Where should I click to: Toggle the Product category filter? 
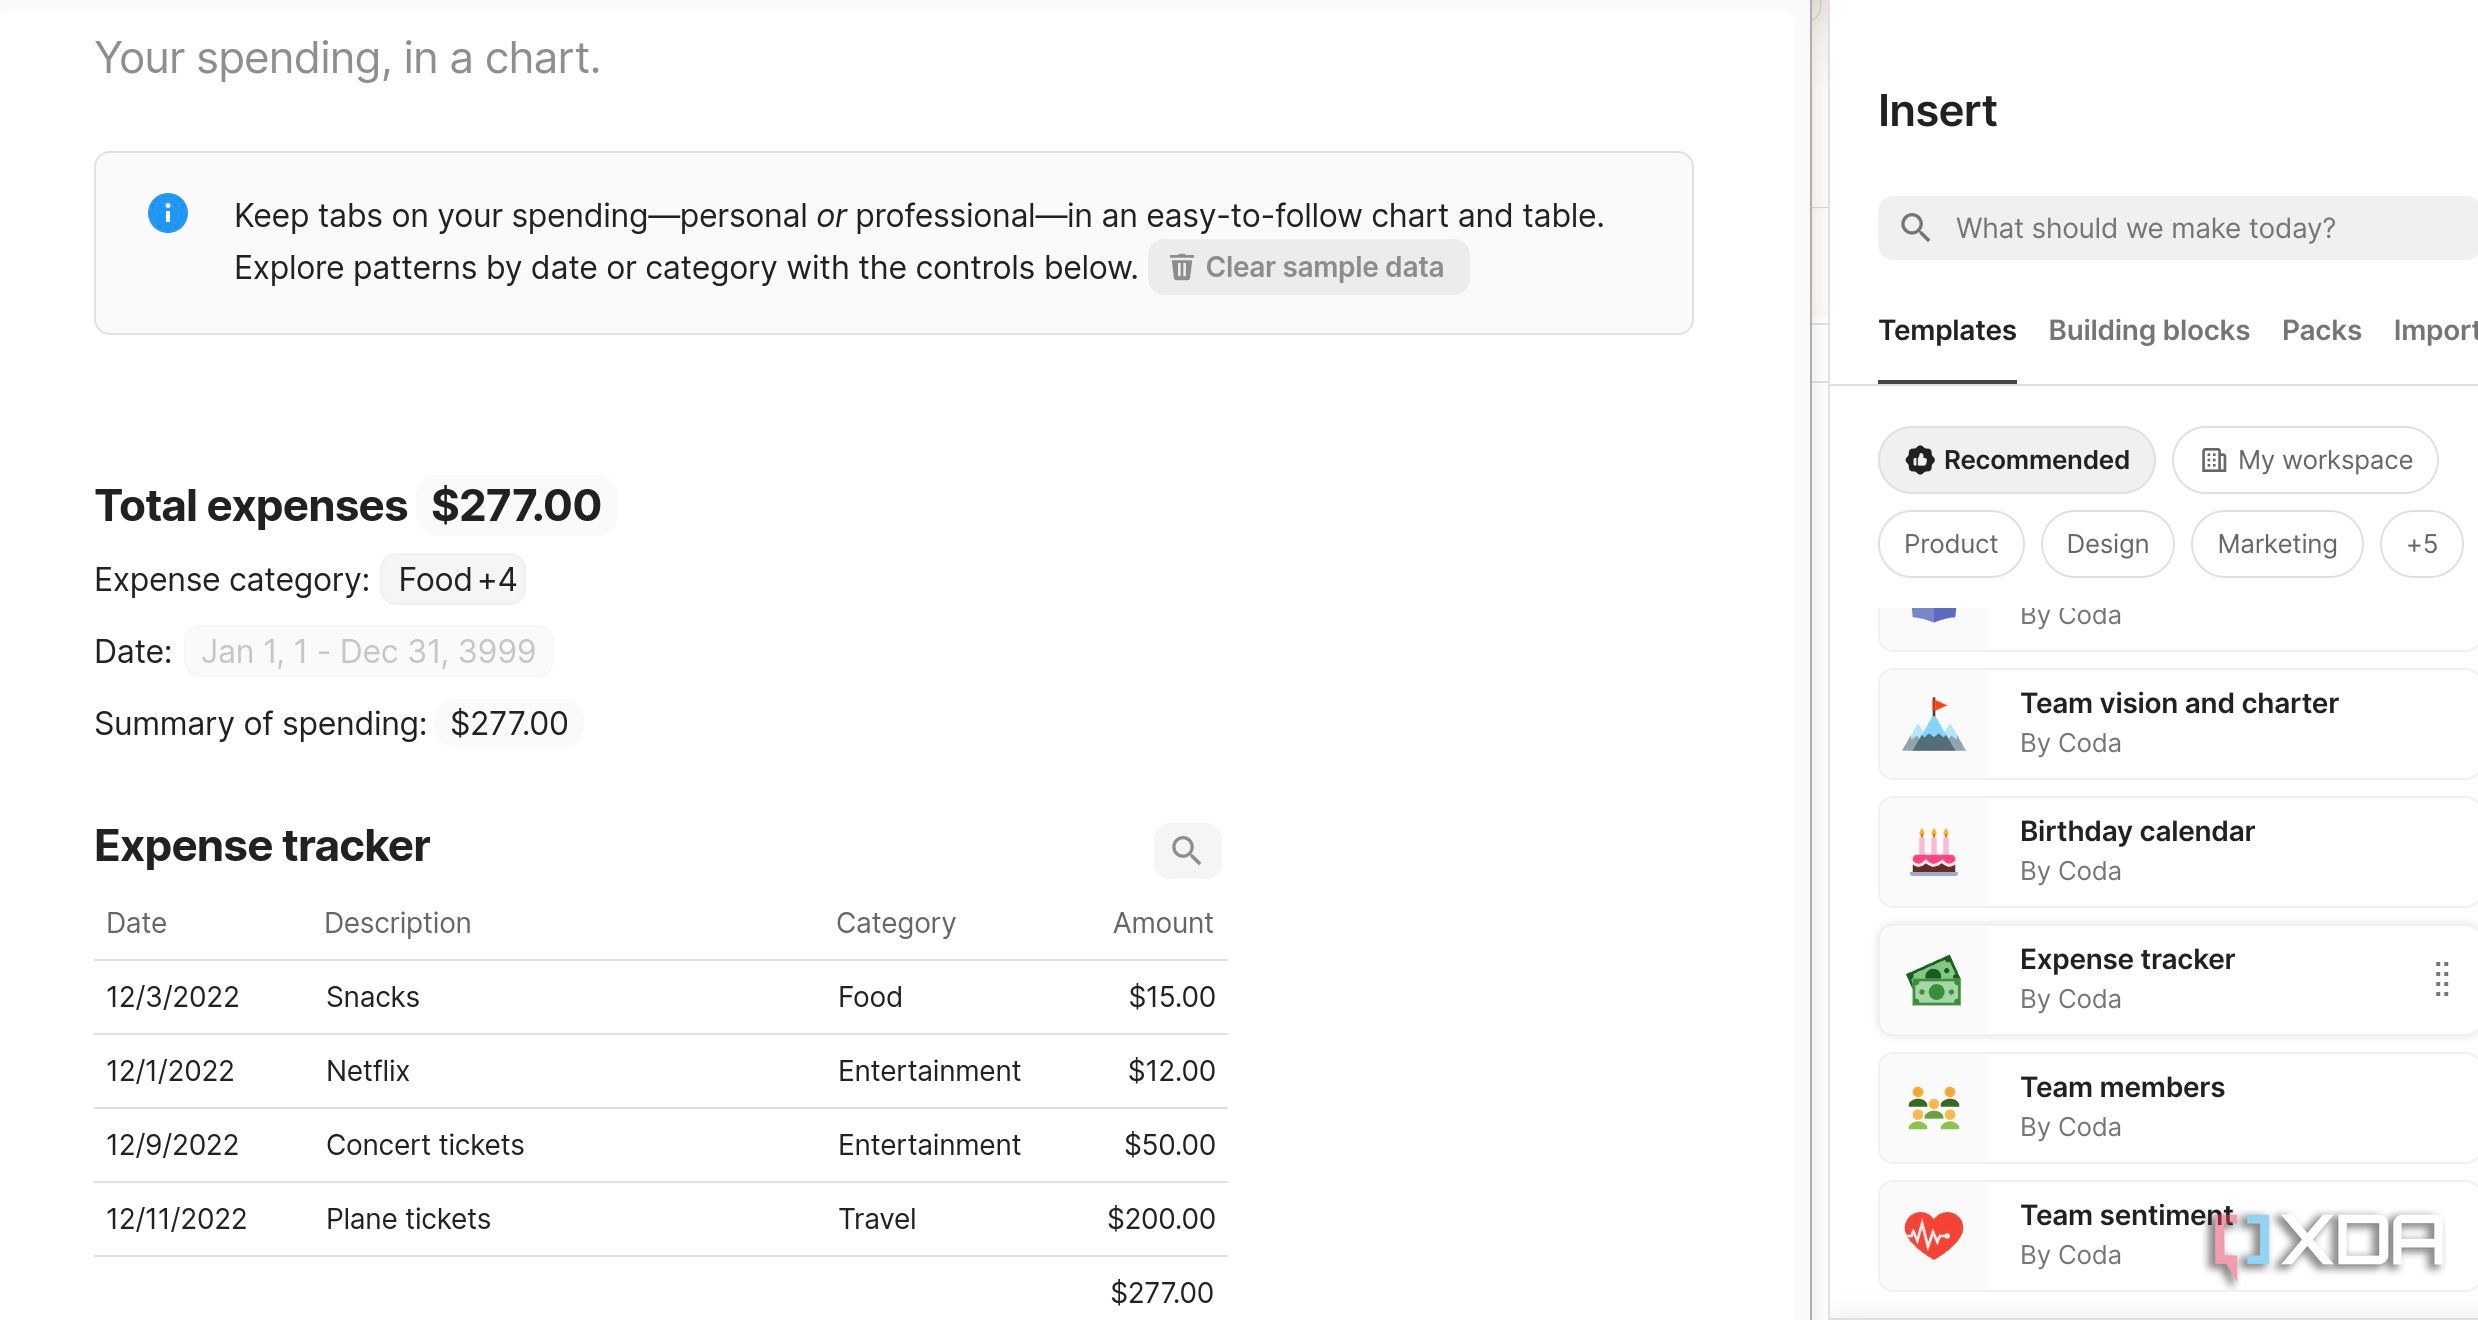click(x=1950, y=544)
